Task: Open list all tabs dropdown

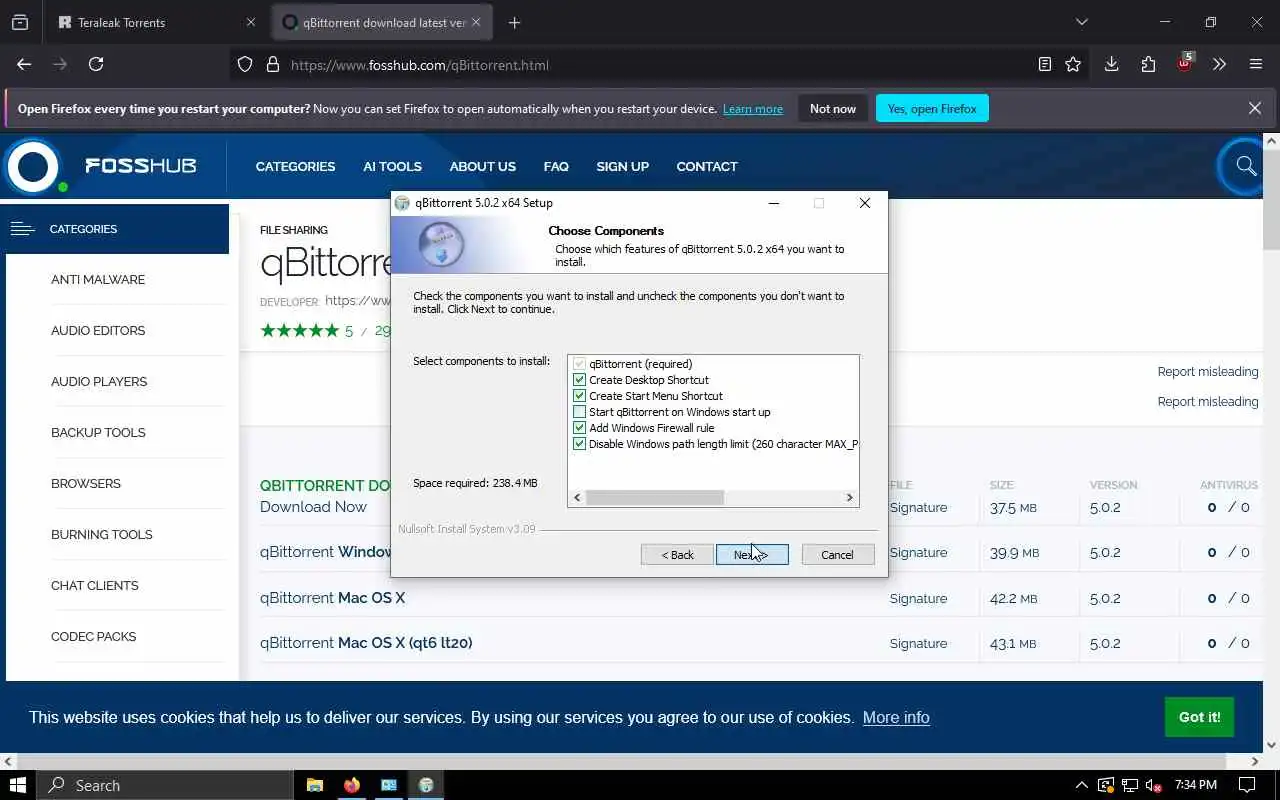Action: (1081, 22)
